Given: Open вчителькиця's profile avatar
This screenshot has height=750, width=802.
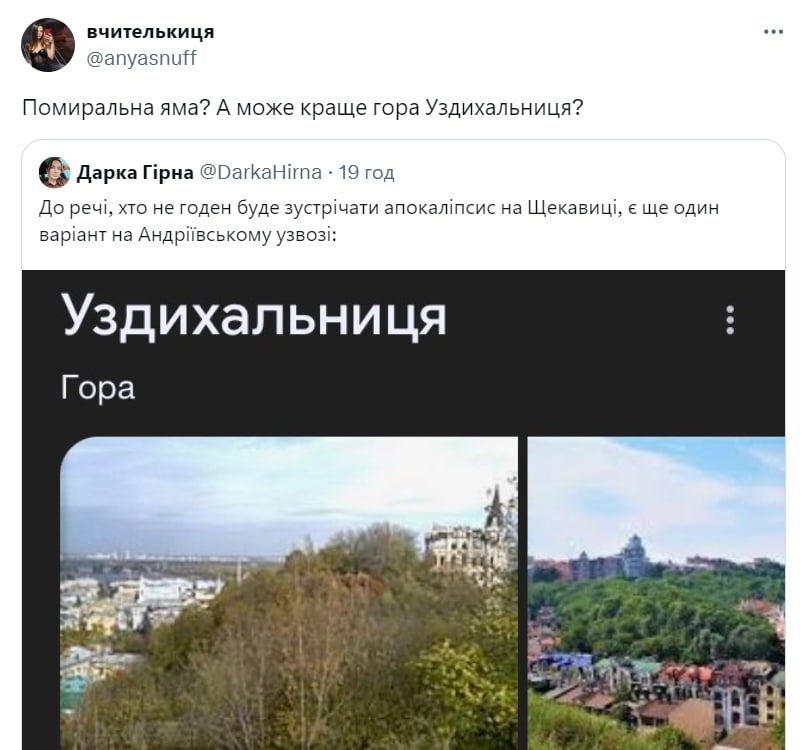Looking at the screenshot, I should [x=47, y=44].
